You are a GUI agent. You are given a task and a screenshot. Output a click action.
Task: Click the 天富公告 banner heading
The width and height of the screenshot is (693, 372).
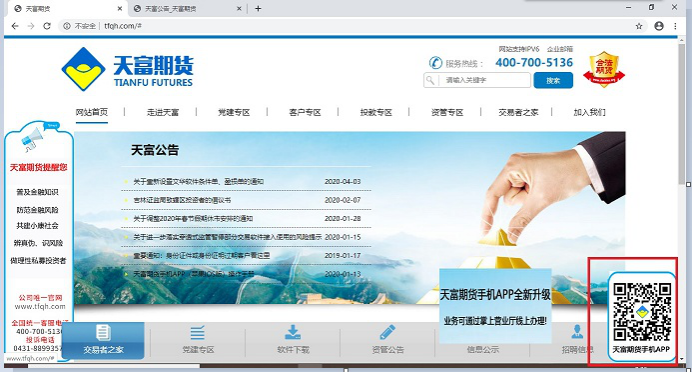coord(155,150)
